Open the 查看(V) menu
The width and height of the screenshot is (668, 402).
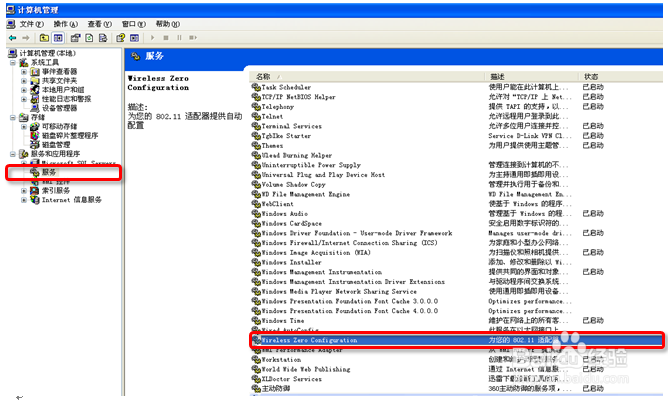click(99, 24)
